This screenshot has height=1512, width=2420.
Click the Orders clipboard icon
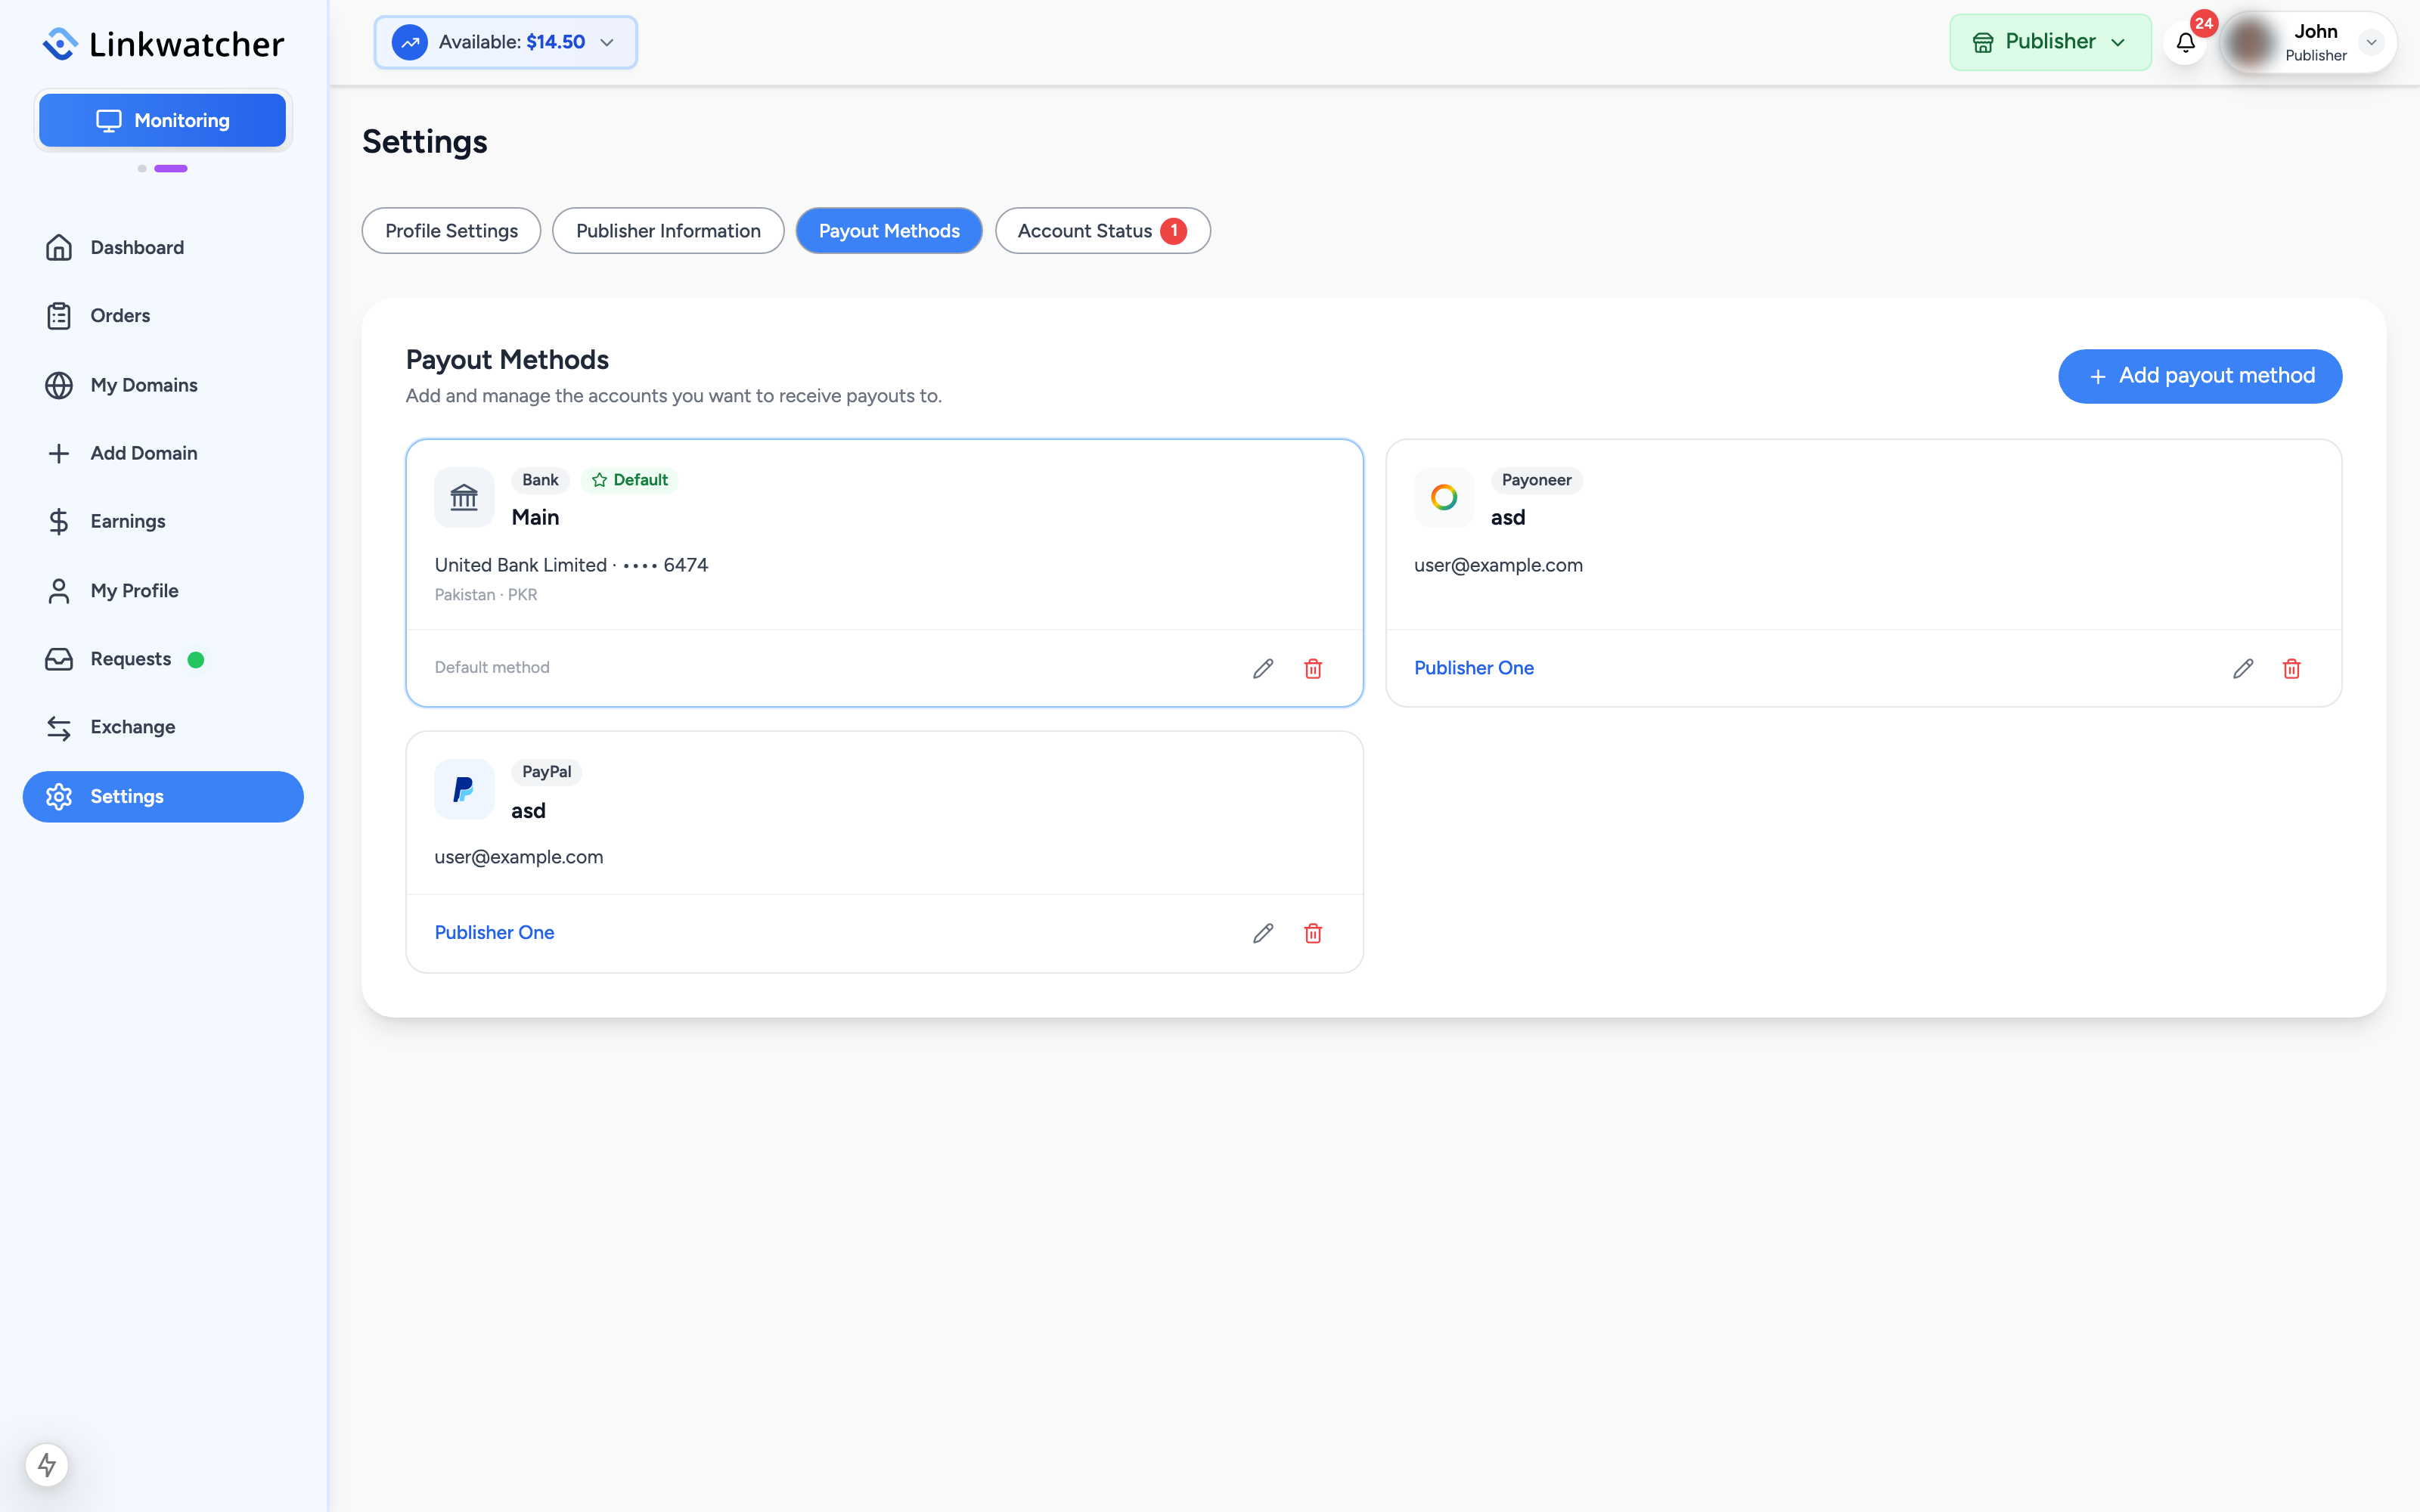59,315
